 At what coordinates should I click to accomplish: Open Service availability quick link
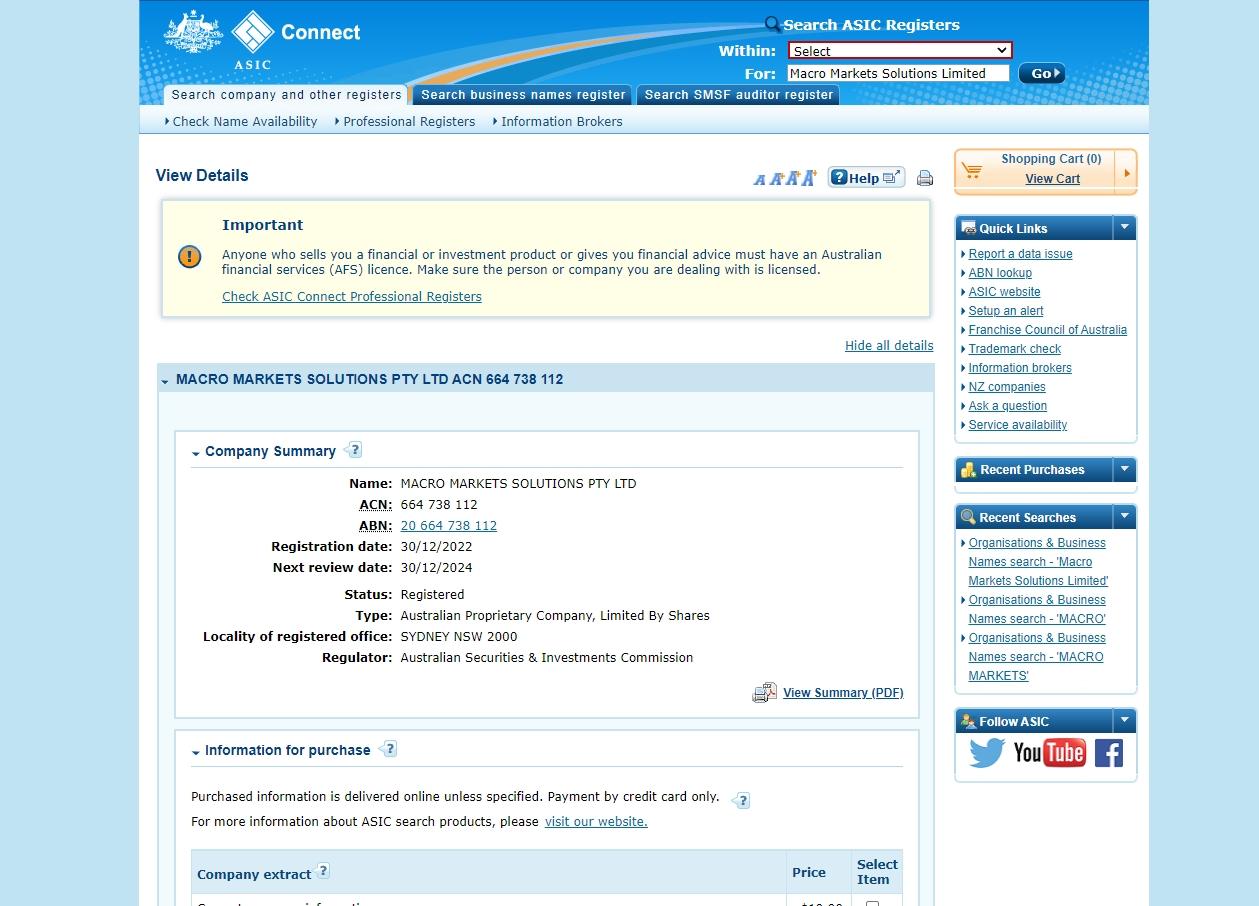point(1018,425)
